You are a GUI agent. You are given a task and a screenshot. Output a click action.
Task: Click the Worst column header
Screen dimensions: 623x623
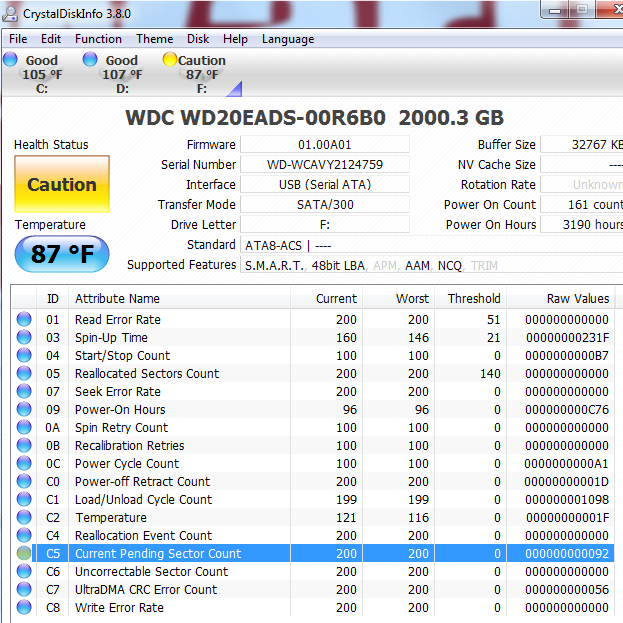pos(399,298)
